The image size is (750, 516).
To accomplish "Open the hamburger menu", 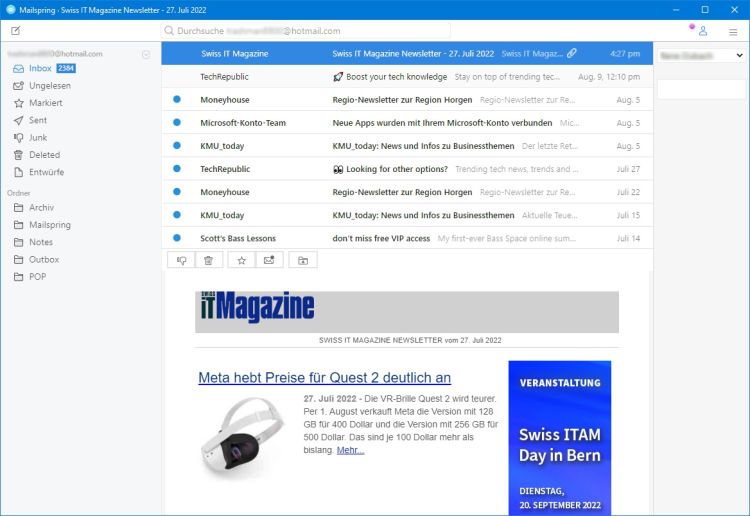I will 733,31.
